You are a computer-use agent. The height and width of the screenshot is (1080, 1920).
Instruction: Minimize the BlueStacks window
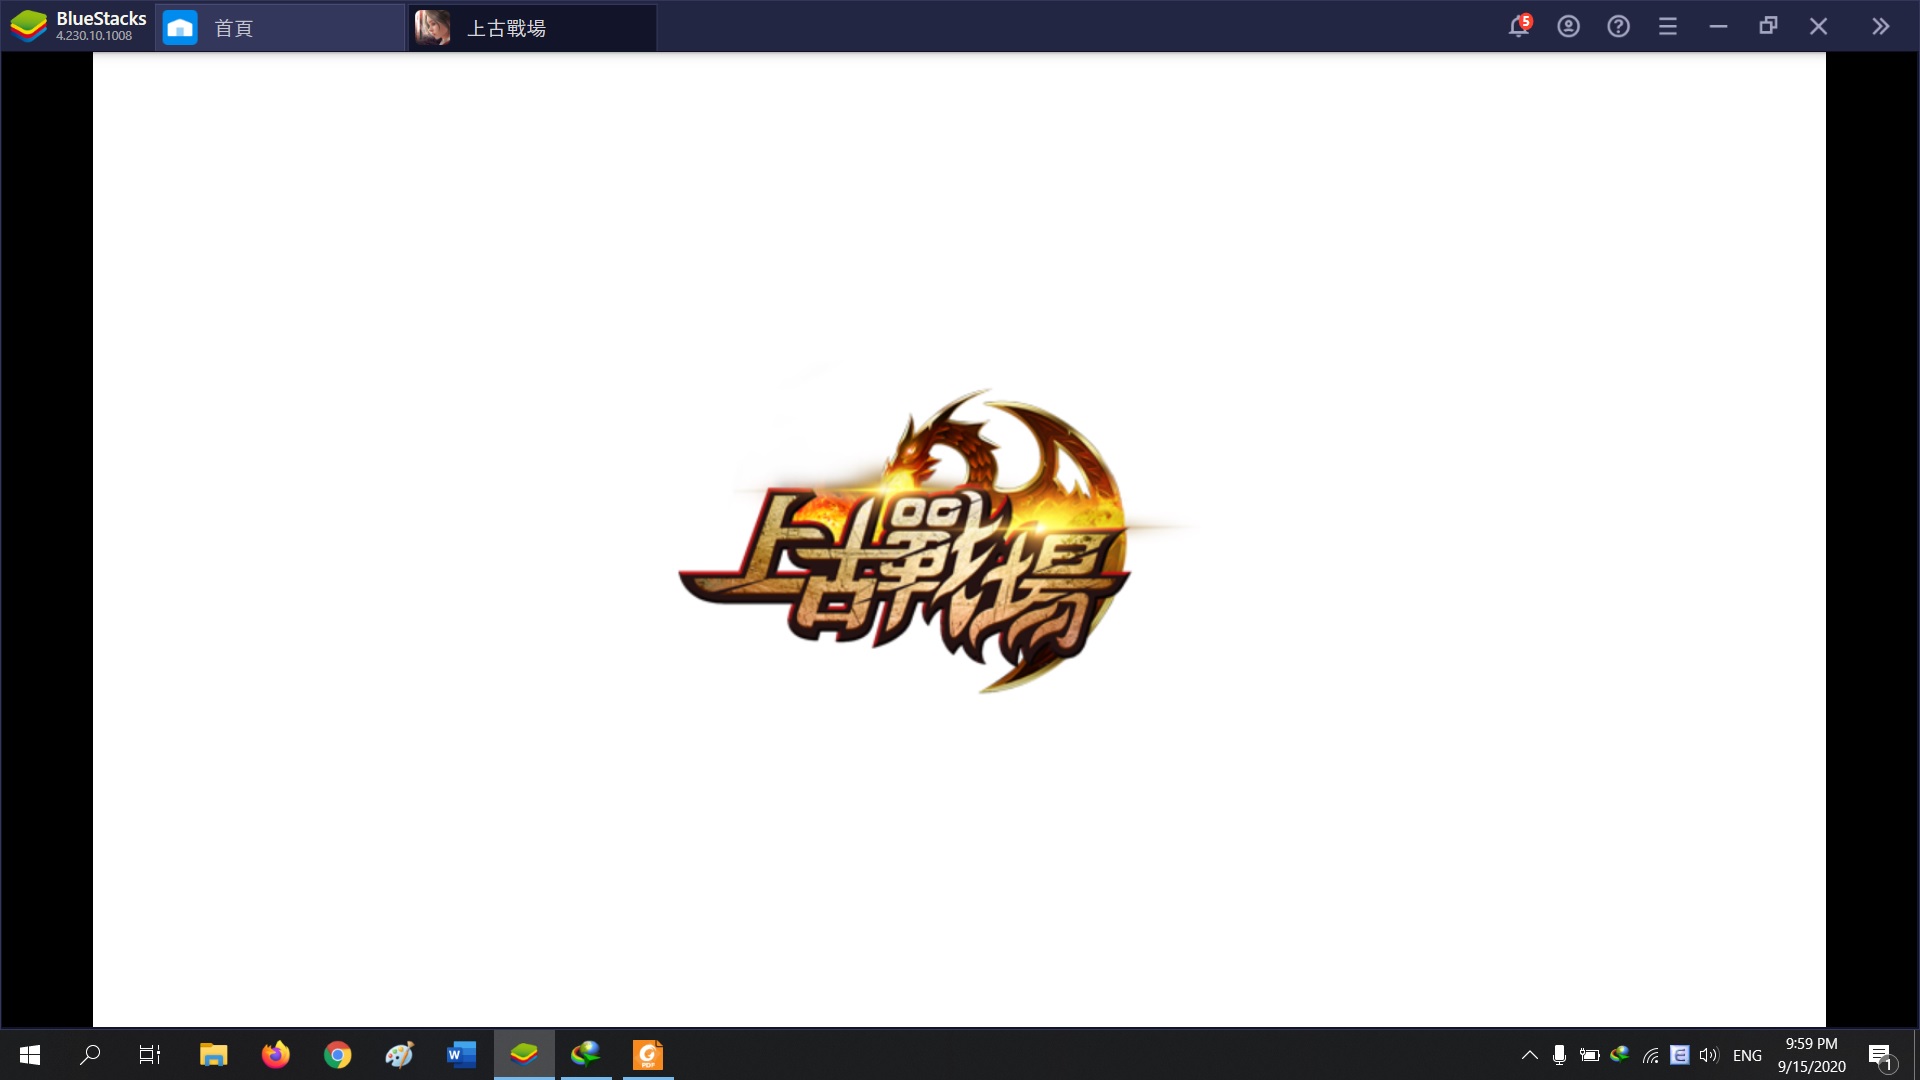tap(1718, 26)
